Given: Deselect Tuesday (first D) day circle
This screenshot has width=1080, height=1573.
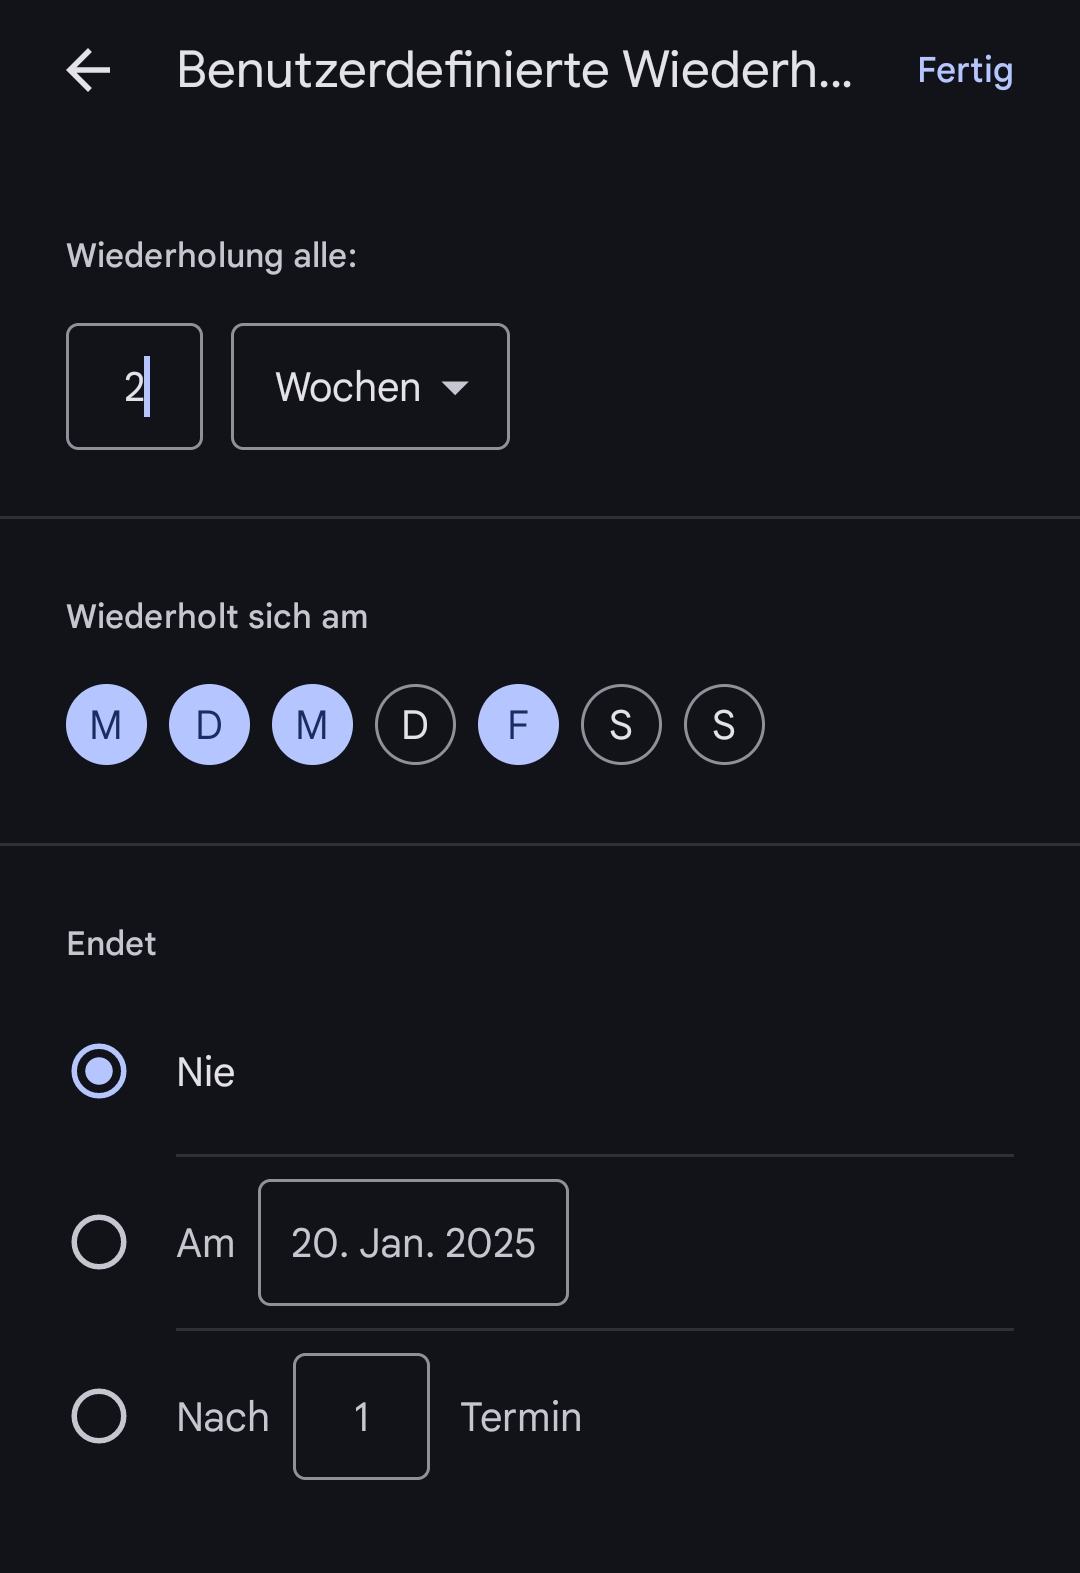Looking at the screenshot, I should click(x=209, y=725).
